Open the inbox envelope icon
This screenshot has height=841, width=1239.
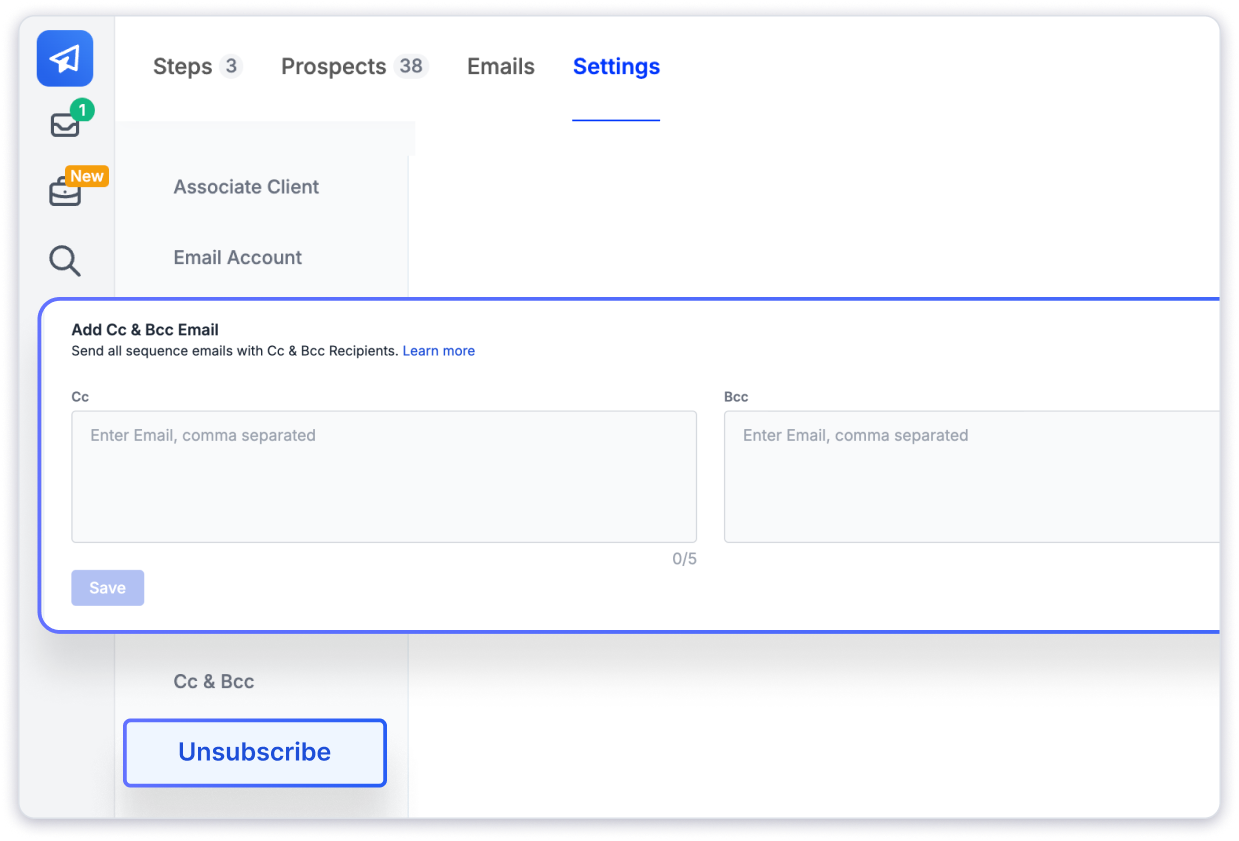(x=64, y=126)
